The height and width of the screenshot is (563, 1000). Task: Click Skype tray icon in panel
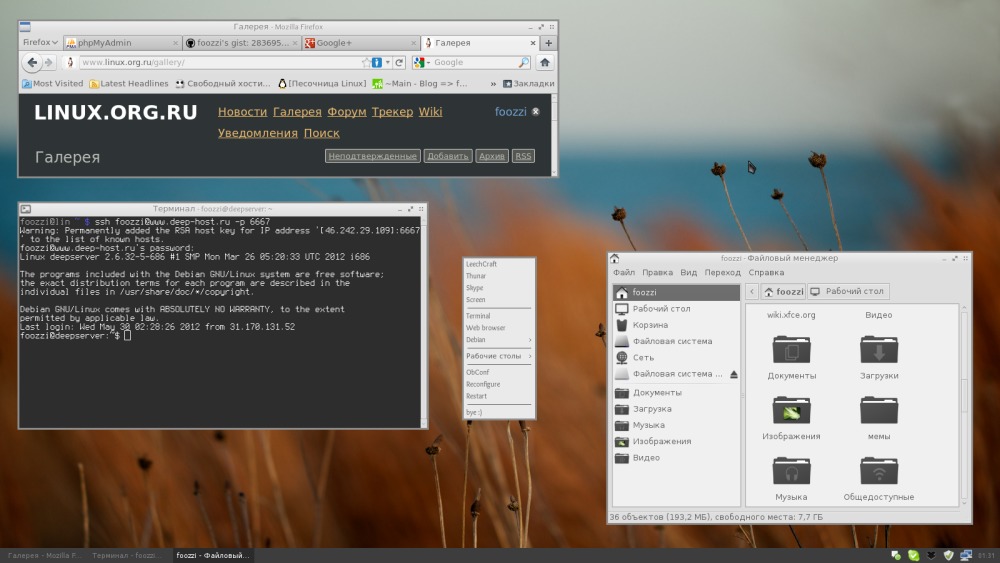pyautogui.click(x=913, y=555)
